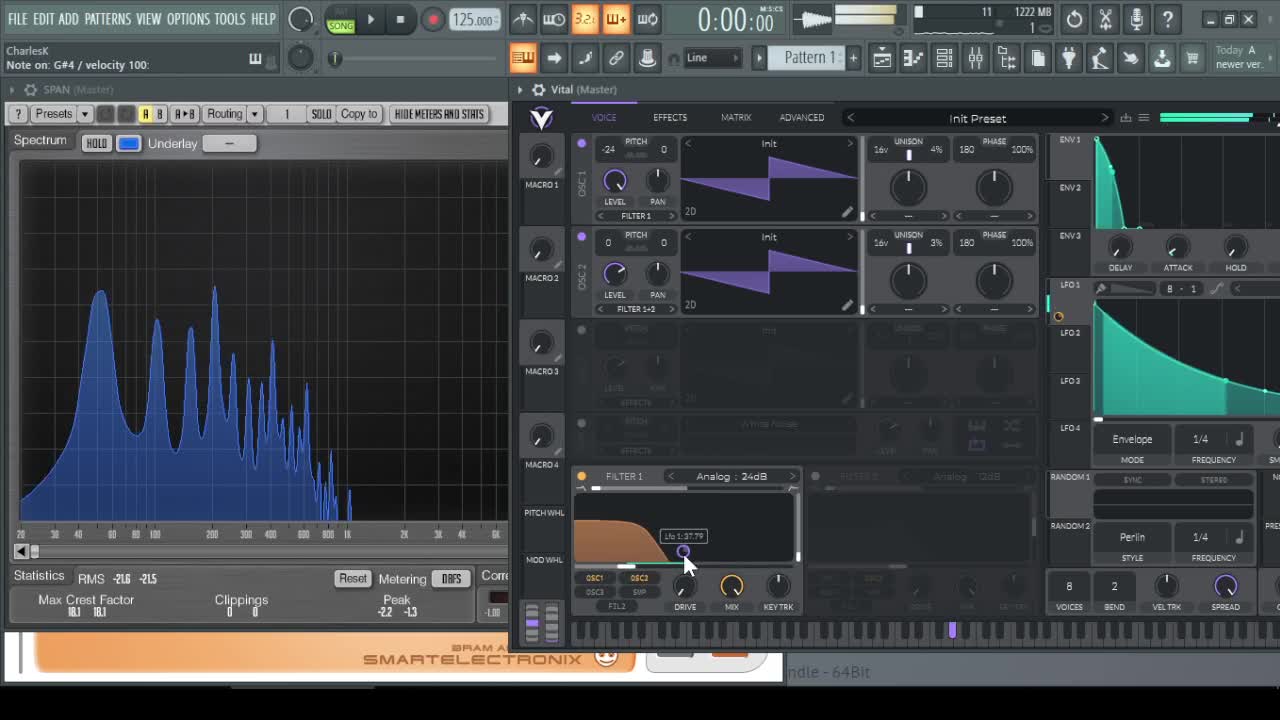Click the Reset statistics button
The width and height of the screenshot is (1280, 720).
pyautogui.click(x=353, y=579)
